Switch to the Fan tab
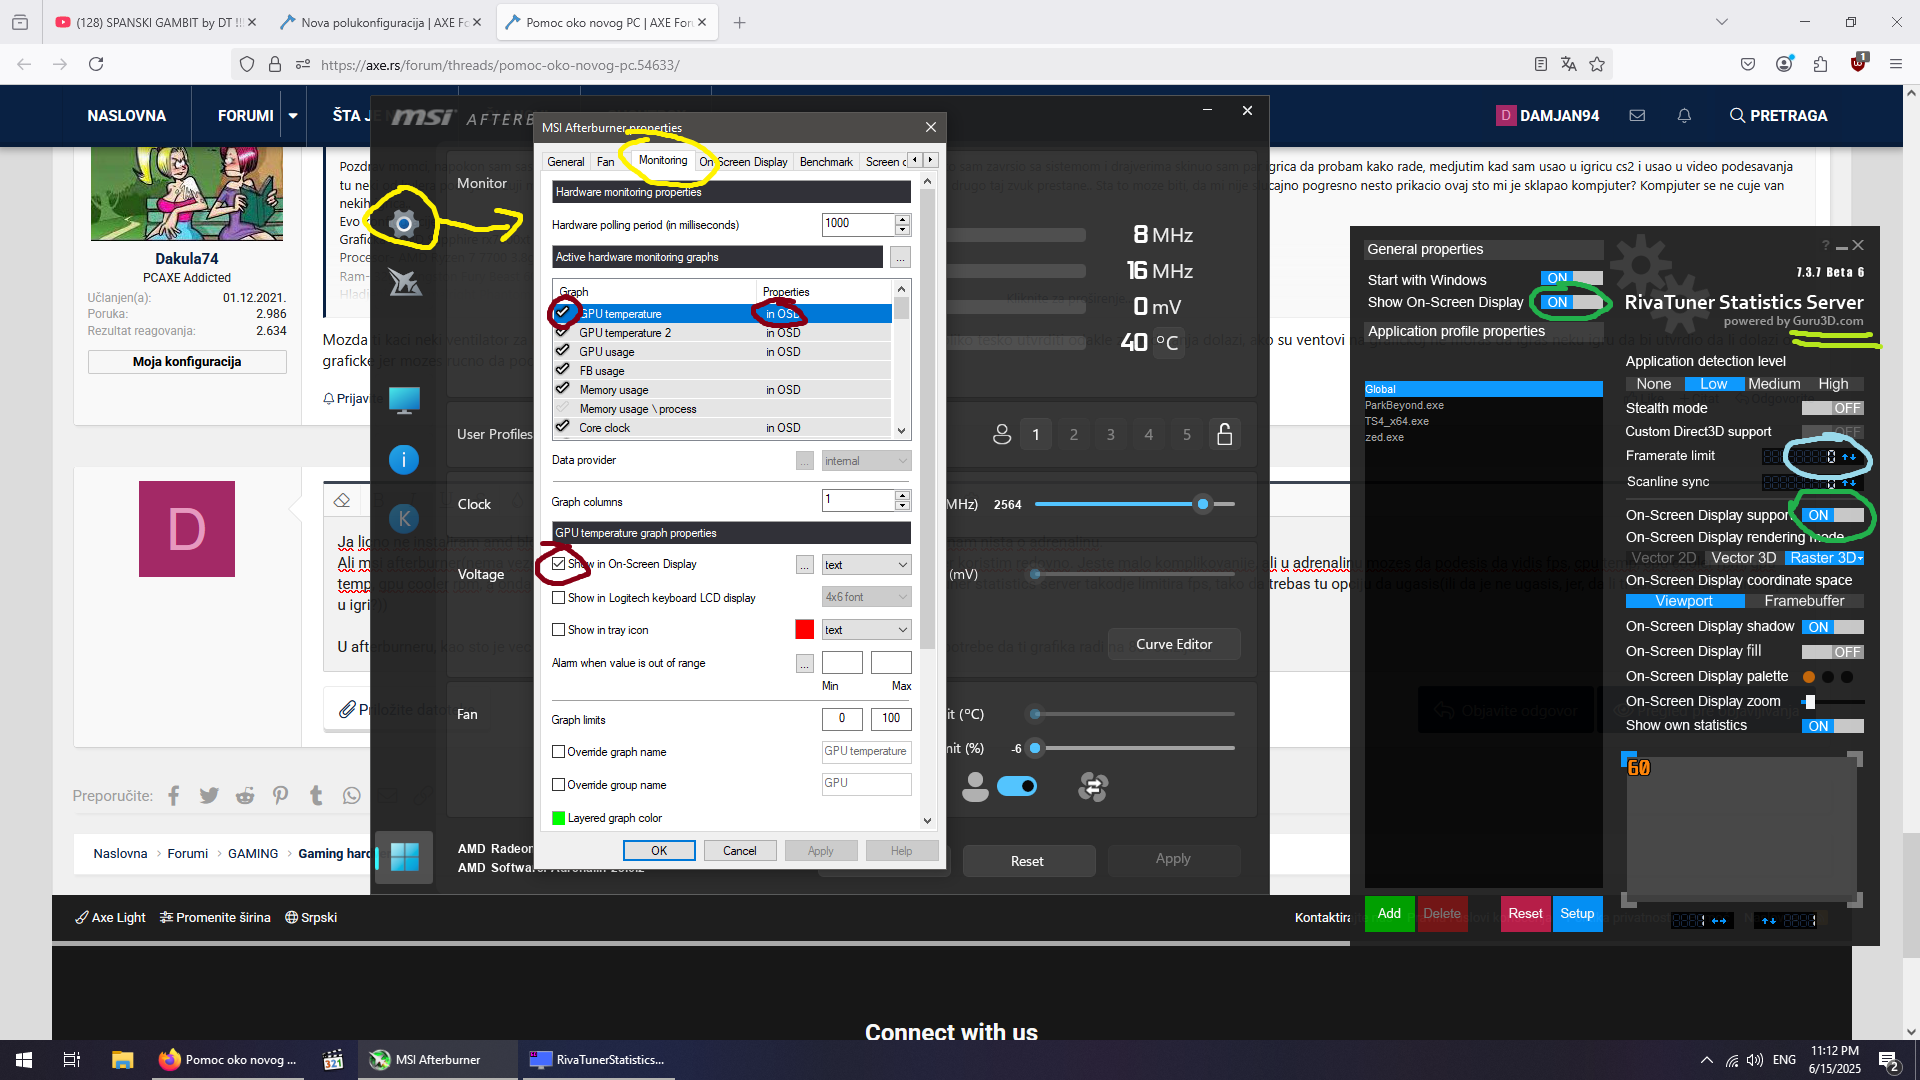This screenshot has height=1080, width=1920. (606, 162)
